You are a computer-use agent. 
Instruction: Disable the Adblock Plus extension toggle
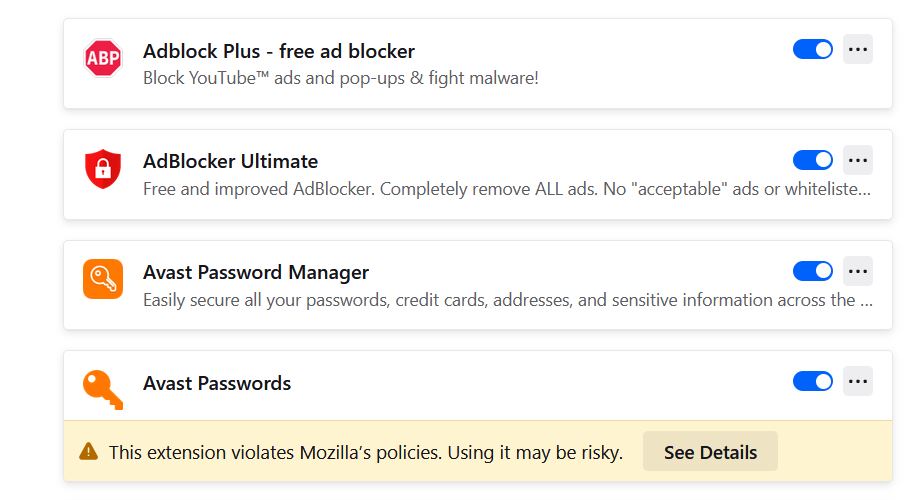(x=813, y=49)
